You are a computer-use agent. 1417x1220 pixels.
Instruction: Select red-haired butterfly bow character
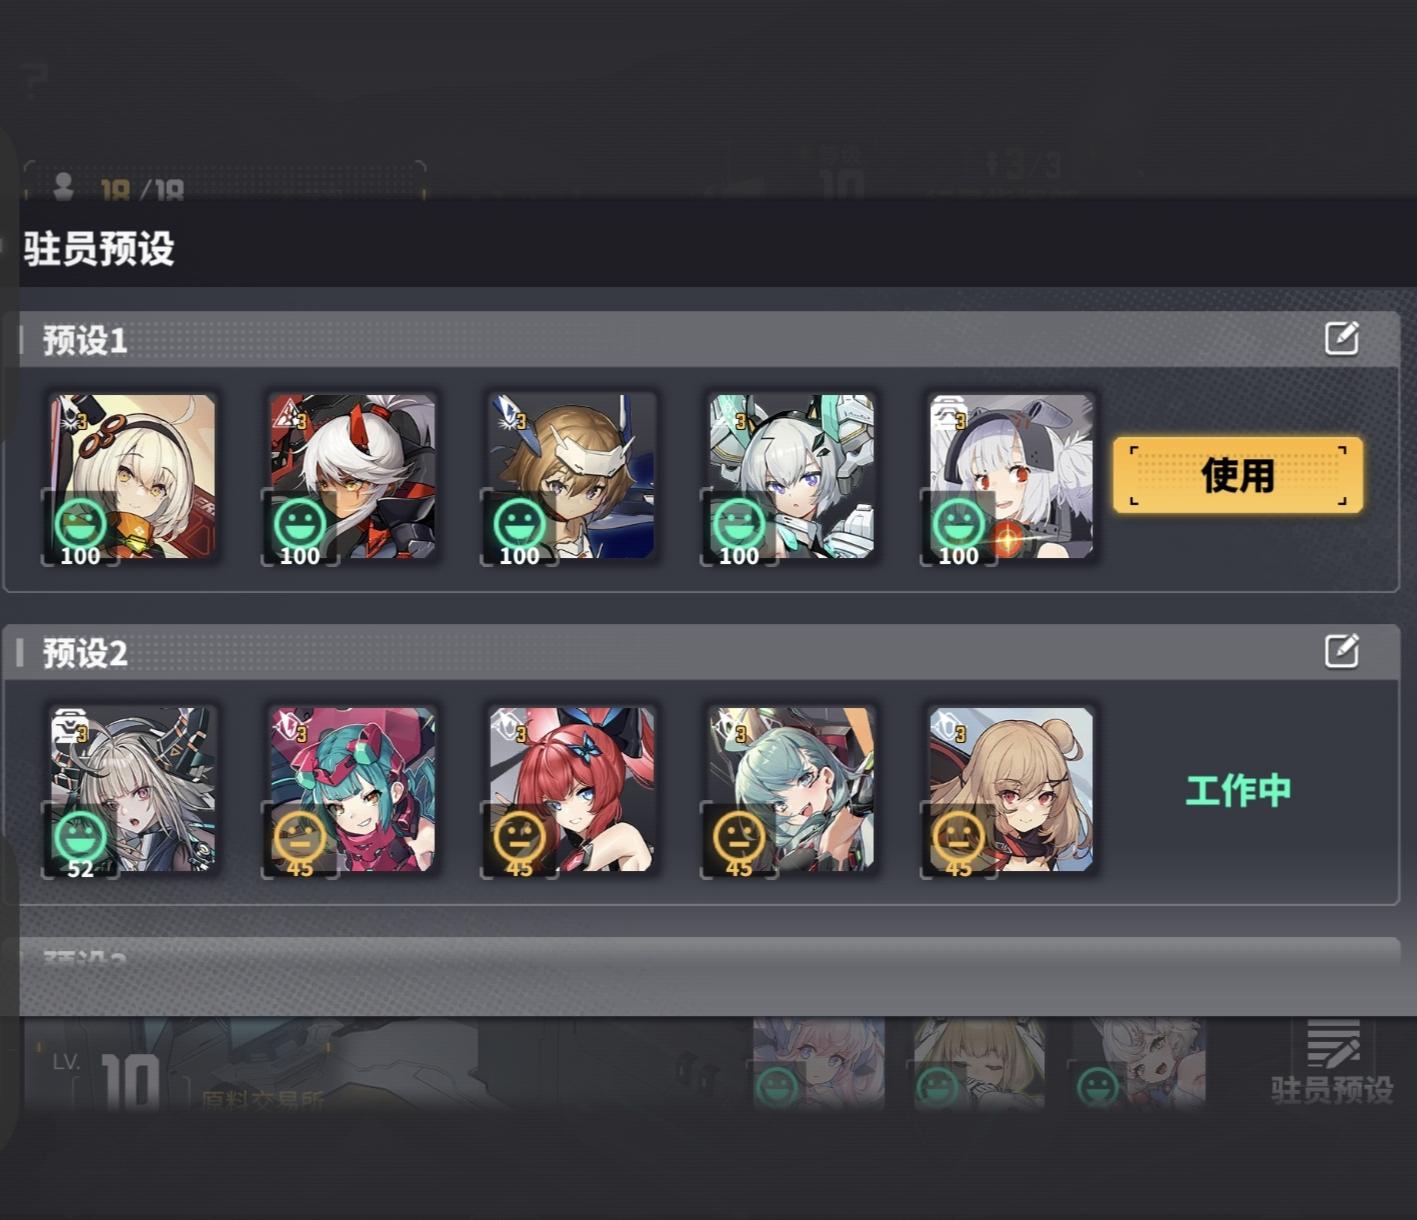coord(572,790)
